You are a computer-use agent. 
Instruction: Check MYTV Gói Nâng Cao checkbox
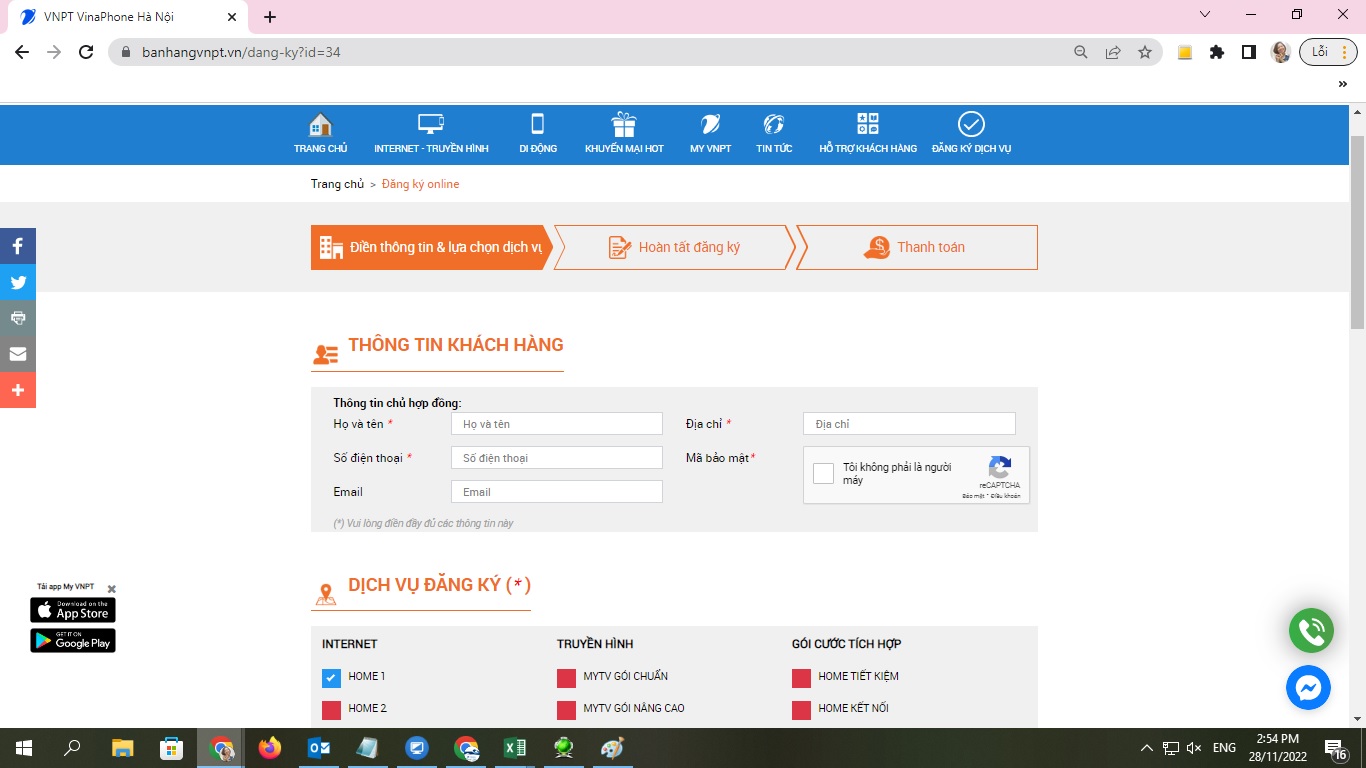pos(566,710)
